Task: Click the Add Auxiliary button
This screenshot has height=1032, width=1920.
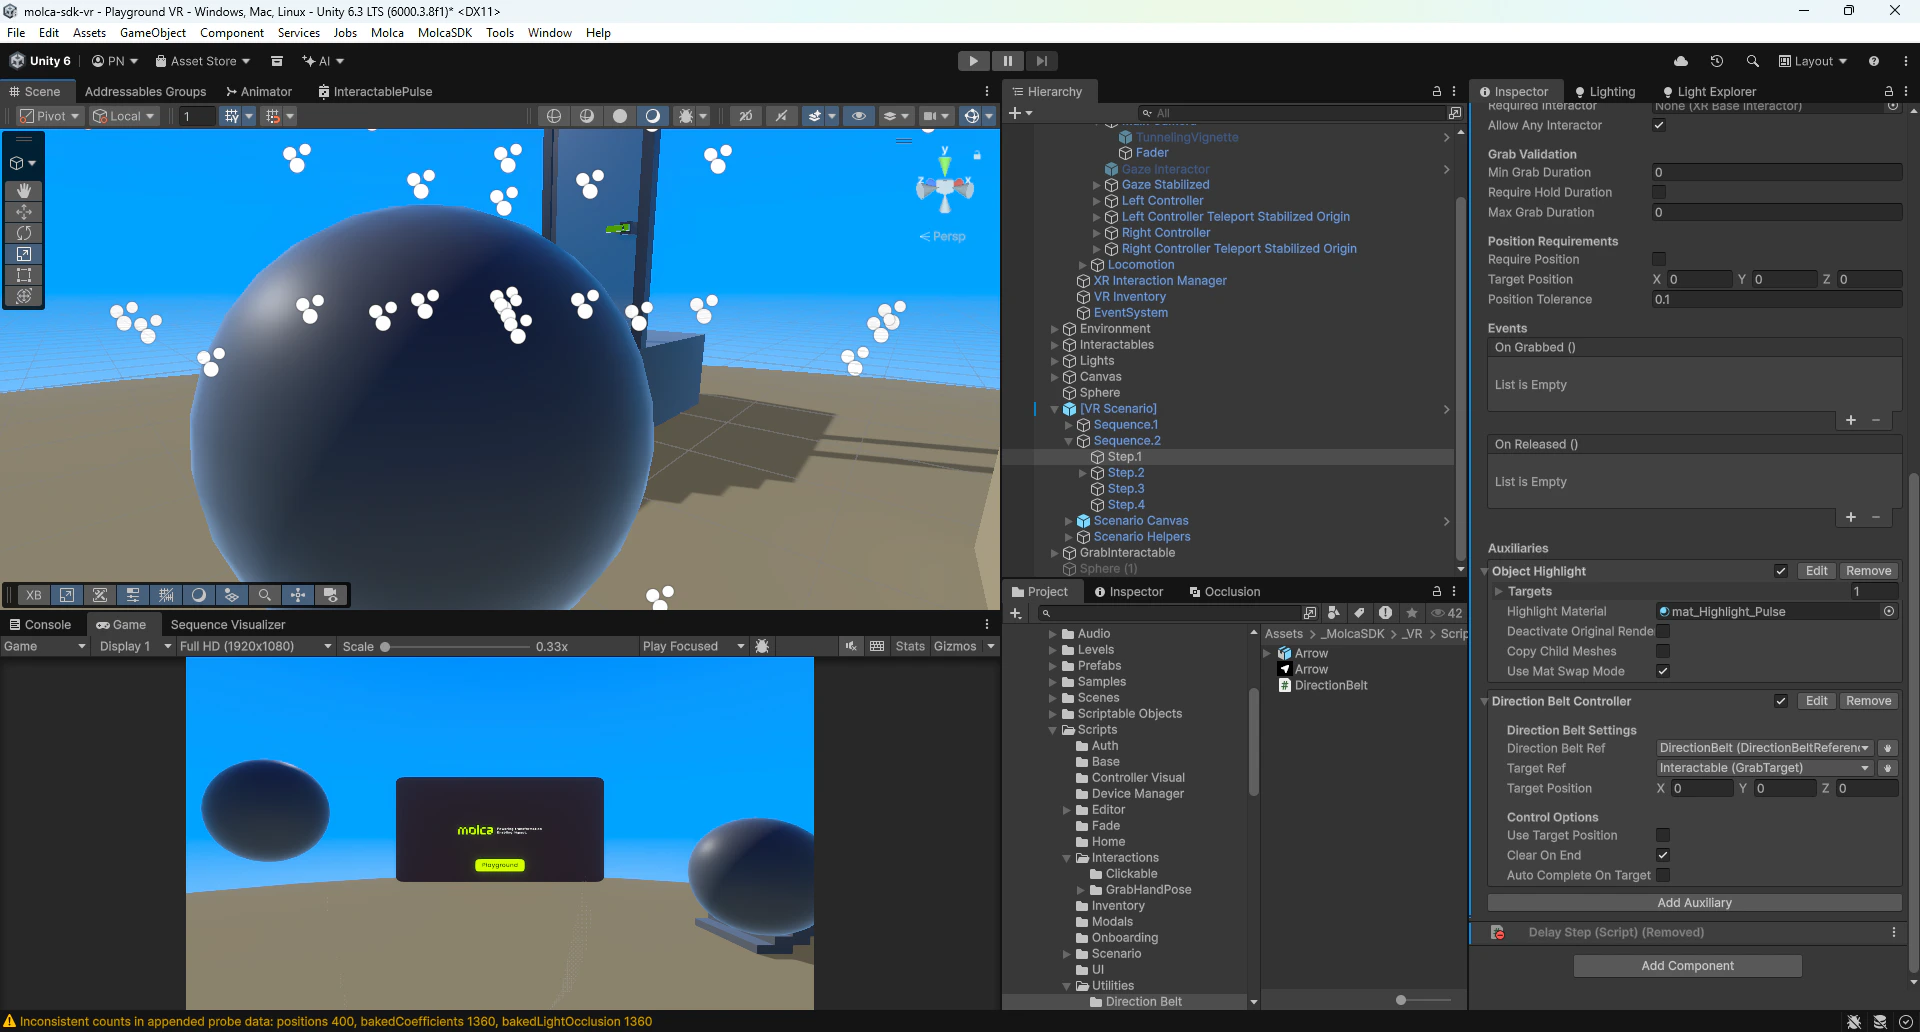Action: pos(1695,902)
